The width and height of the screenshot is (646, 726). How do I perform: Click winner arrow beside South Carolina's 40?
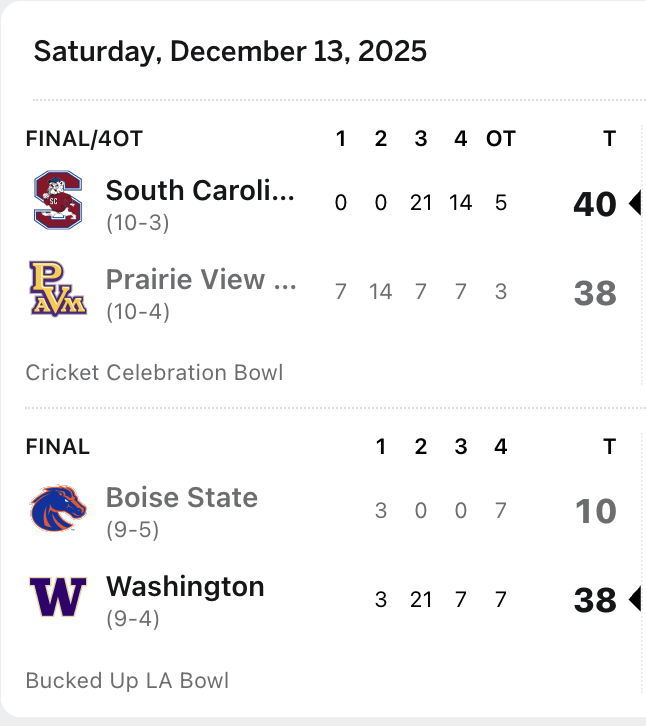[x=634, y=204]
